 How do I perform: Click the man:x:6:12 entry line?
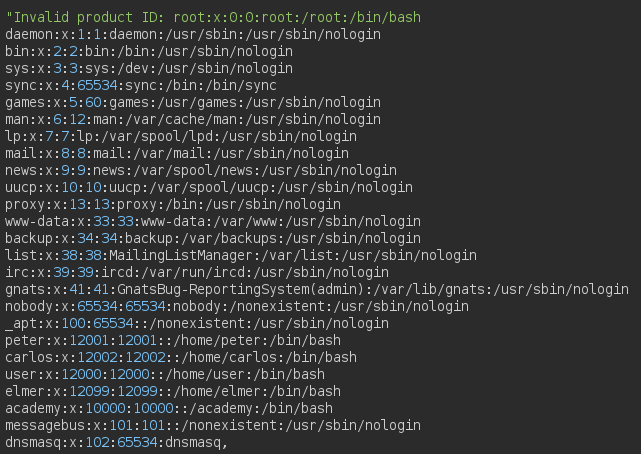click(x=193, y=119)
